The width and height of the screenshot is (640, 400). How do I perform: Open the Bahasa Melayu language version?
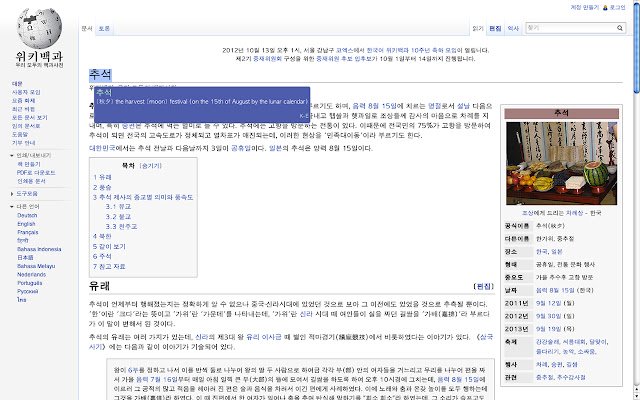[36, 266]
